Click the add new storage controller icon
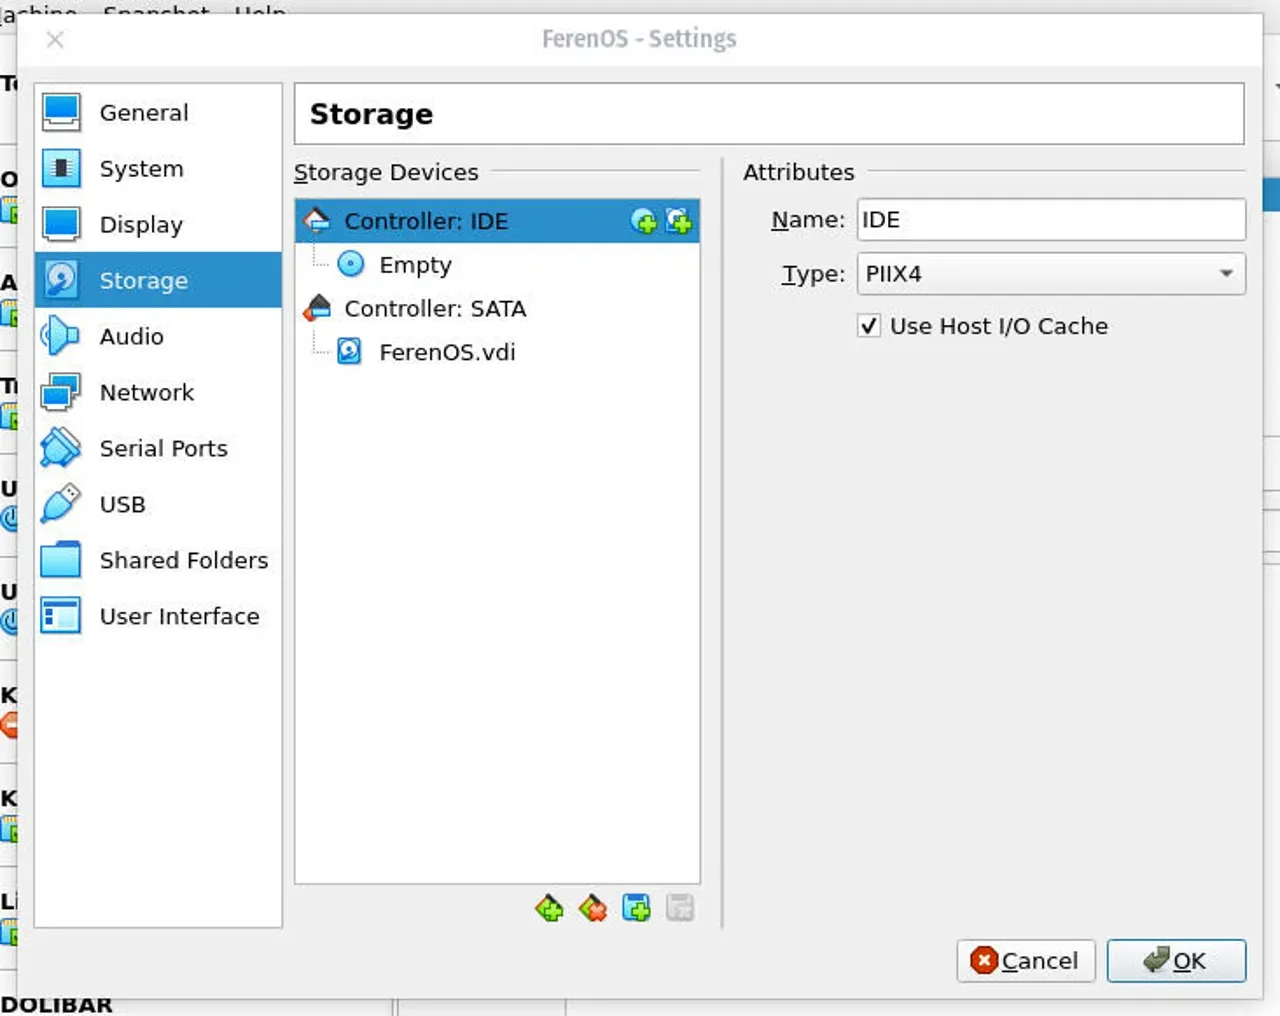1280x1016 pixels. pos(549,908)
